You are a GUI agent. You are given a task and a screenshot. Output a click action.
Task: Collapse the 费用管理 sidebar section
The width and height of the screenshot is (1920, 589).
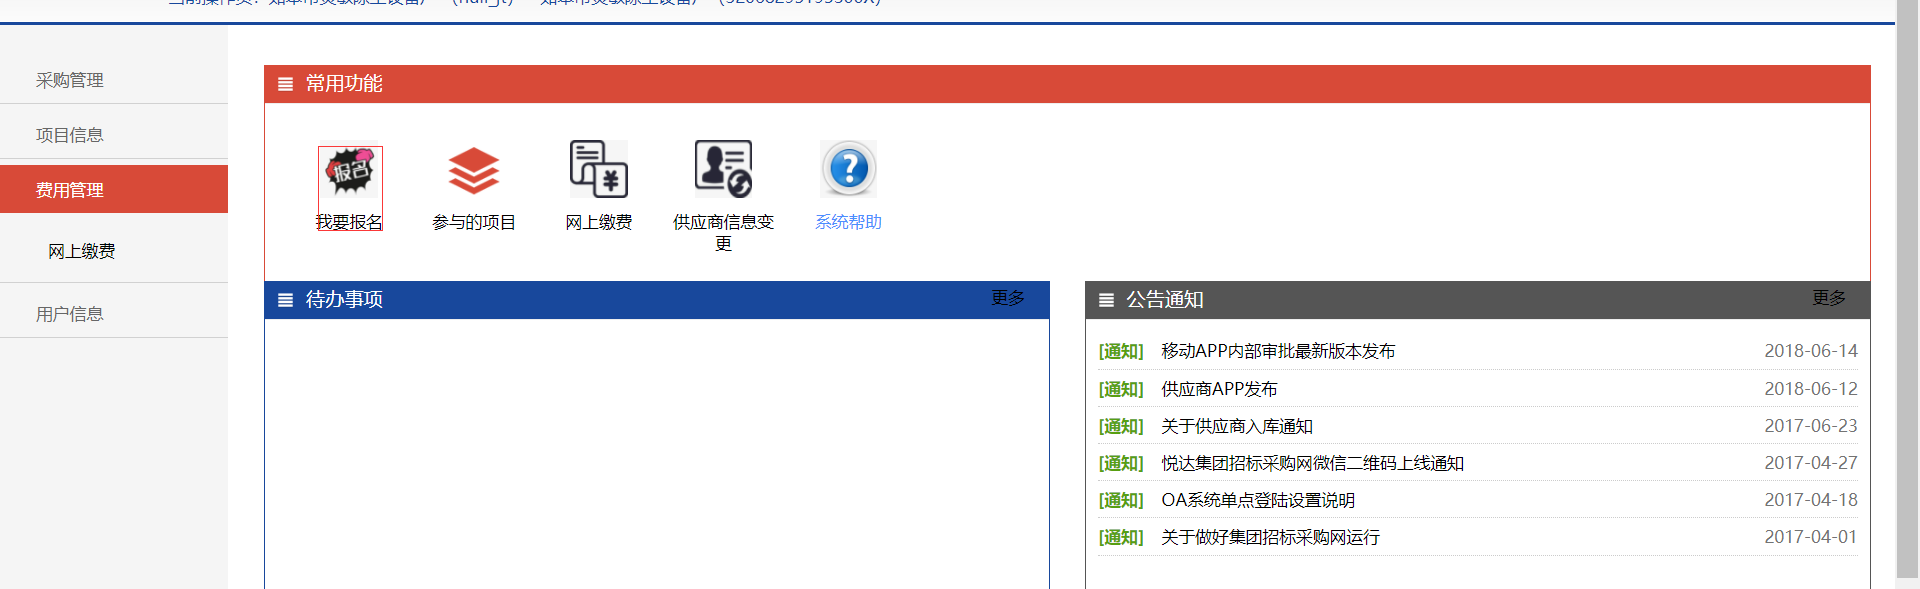[70, 190]
